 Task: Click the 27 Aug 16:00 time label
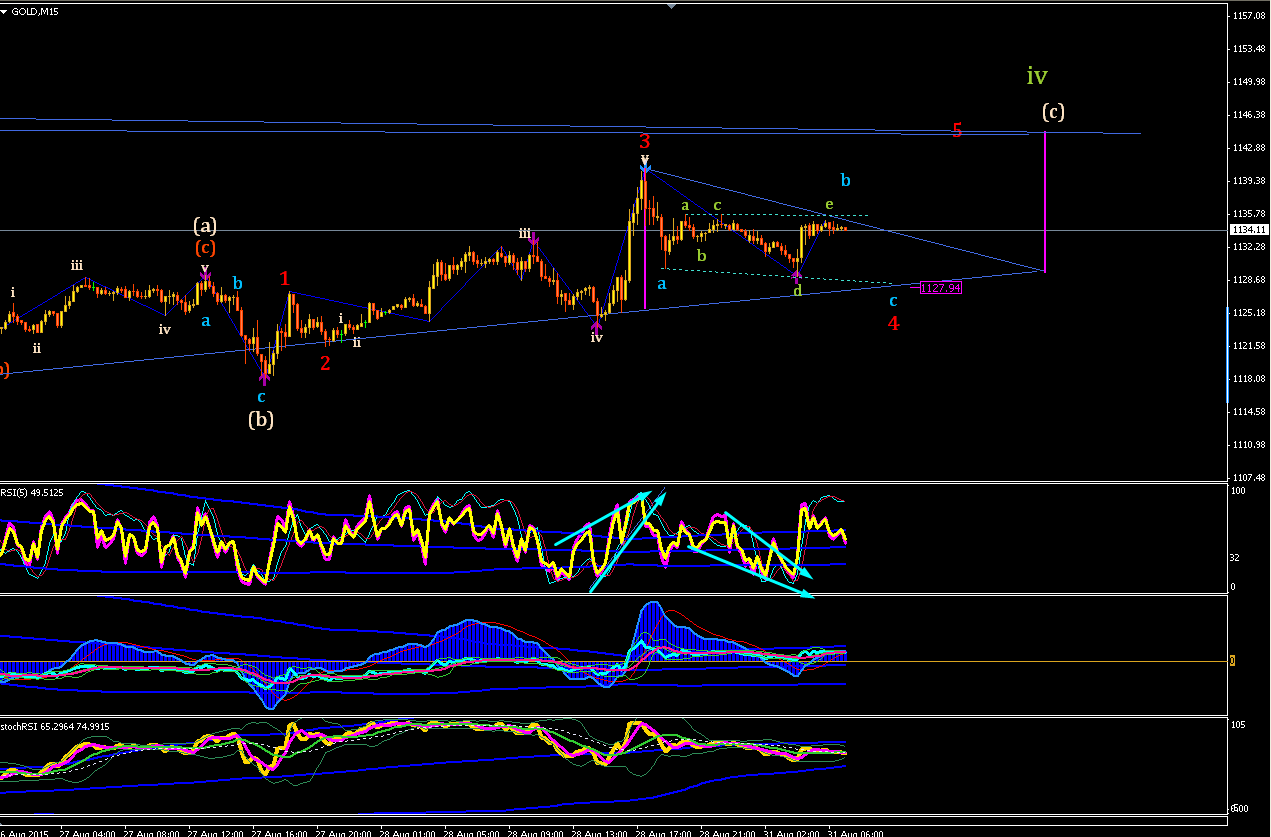pos(280,832)
